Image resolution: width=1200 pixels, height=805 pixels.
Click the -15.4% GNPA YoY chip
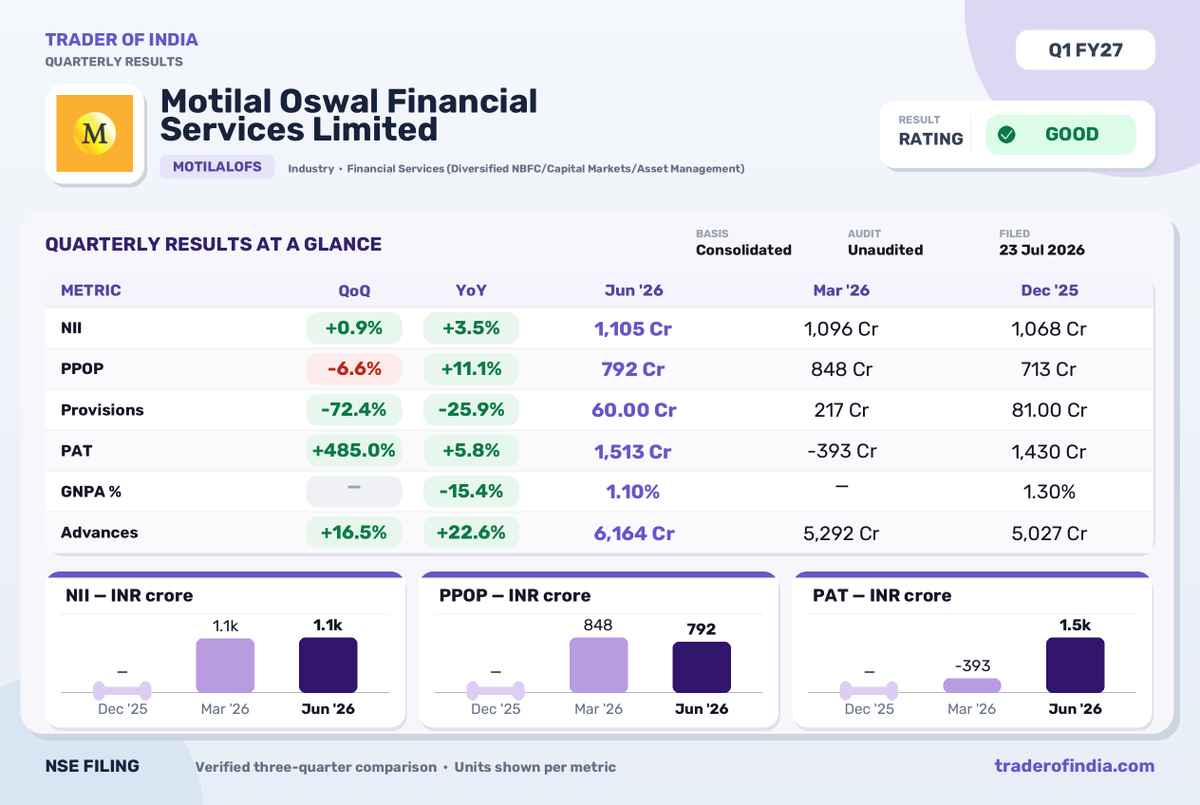[471, 491]
